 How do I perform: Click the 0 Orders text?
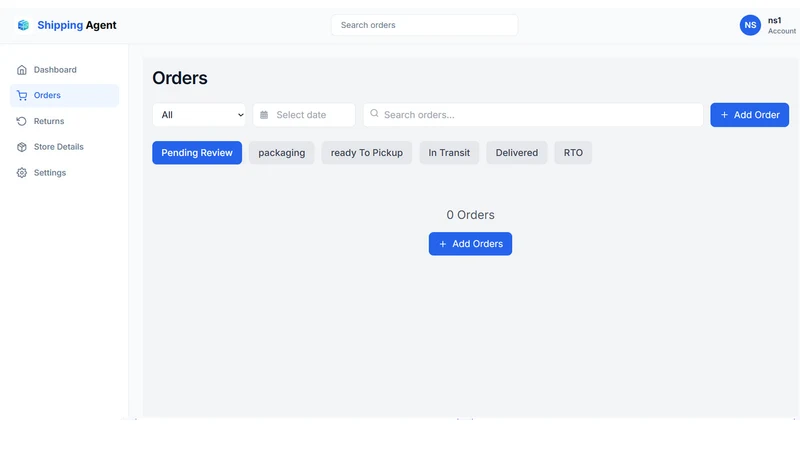click(470, 215)
